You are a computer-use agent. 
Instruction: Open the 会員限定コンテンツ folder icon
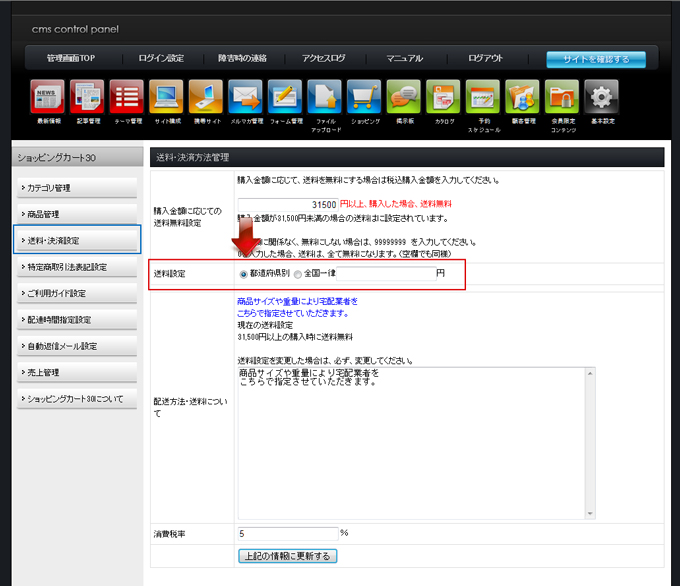pyautogui.click(x=561, y=97)
